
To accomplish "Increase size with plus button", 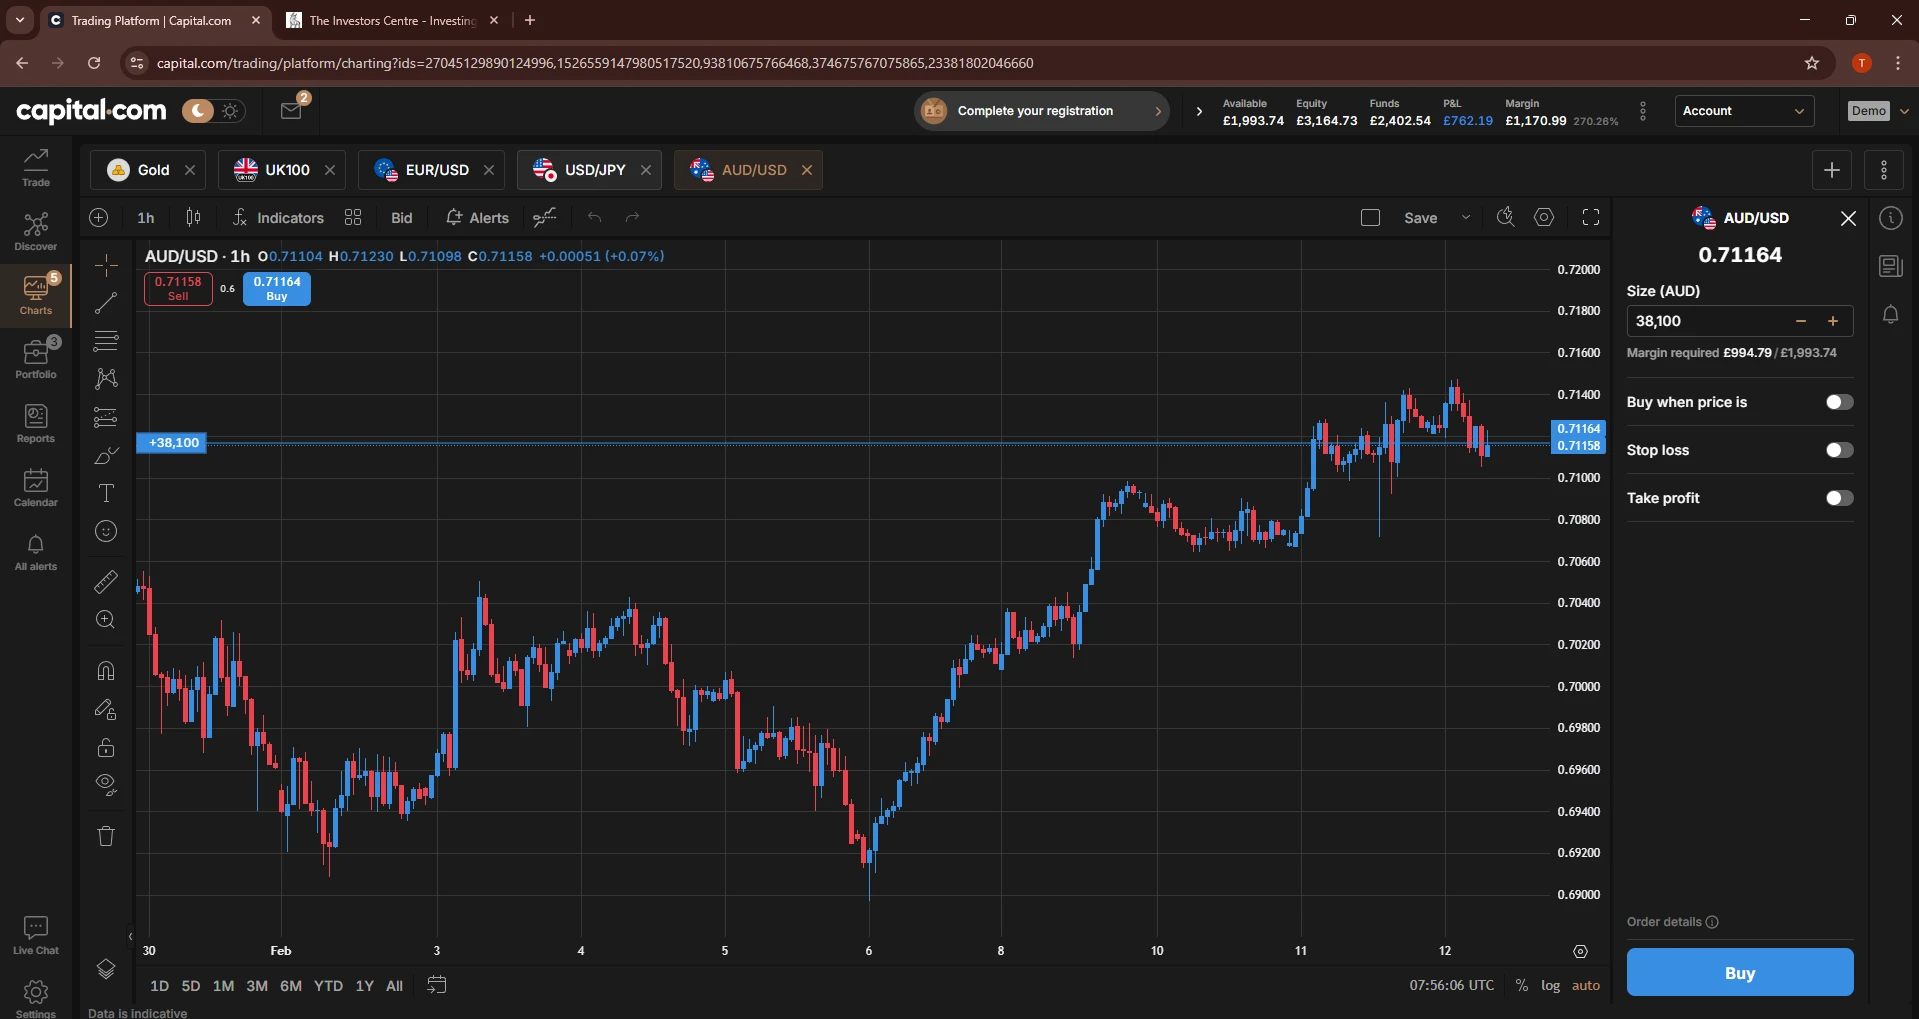I will pos(1833,321).
